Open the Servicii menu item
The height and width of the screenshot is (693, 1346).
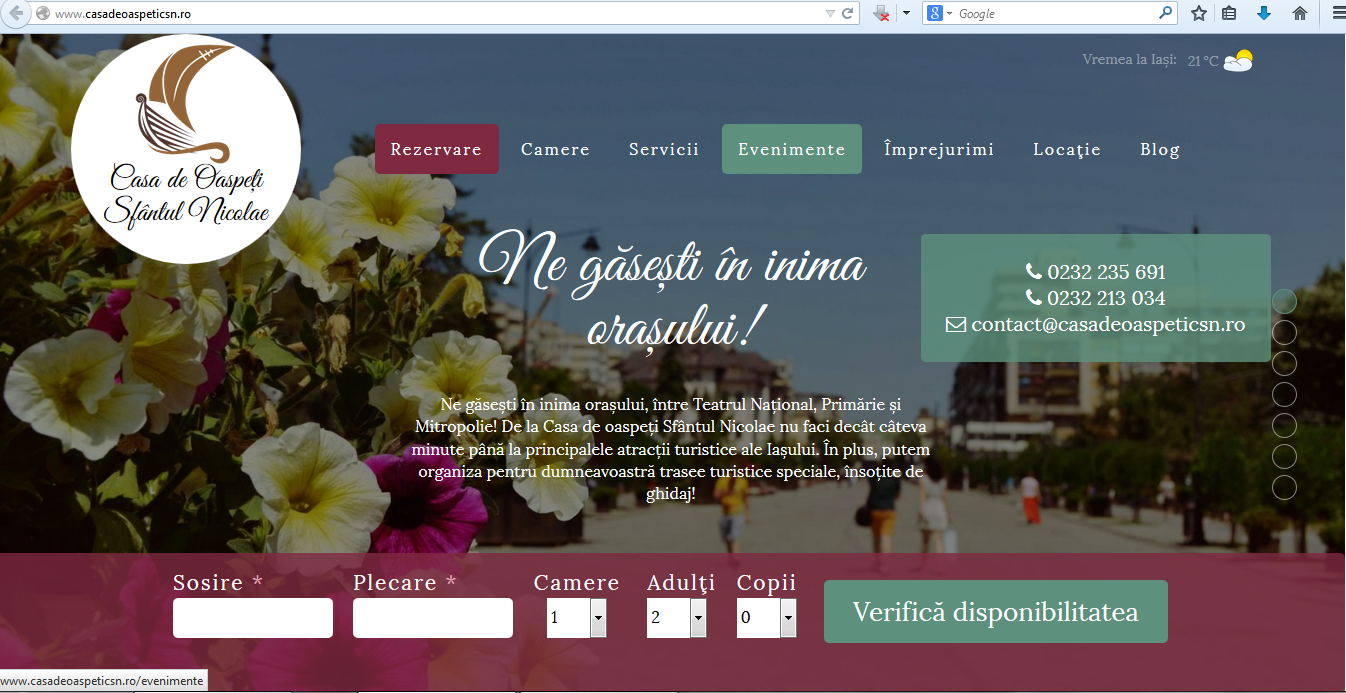663,148
